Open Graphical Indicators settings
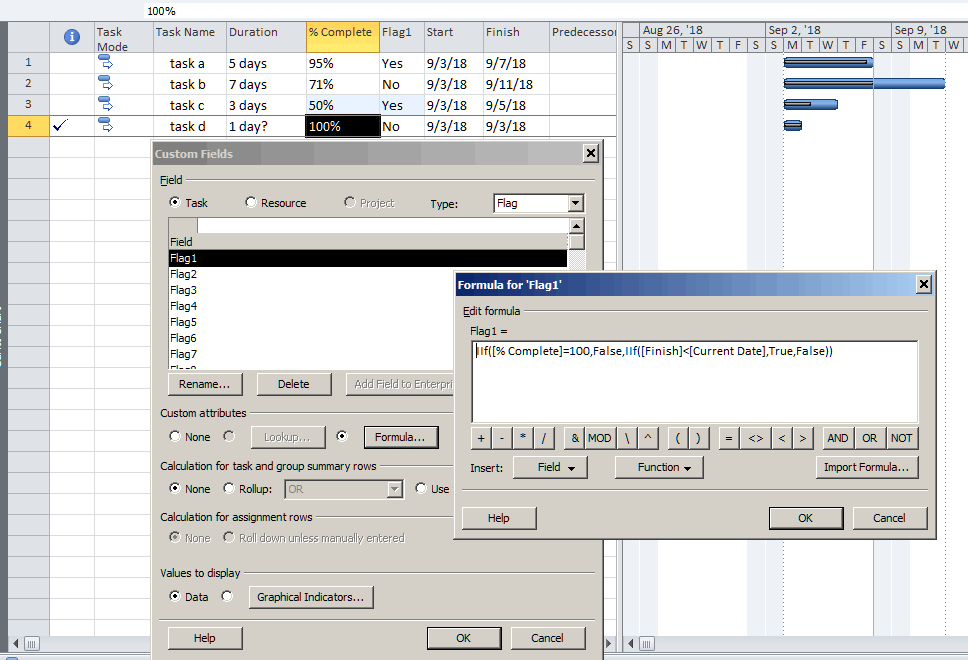The width and height of the screenshot is (968, 660). click(311, 597)
